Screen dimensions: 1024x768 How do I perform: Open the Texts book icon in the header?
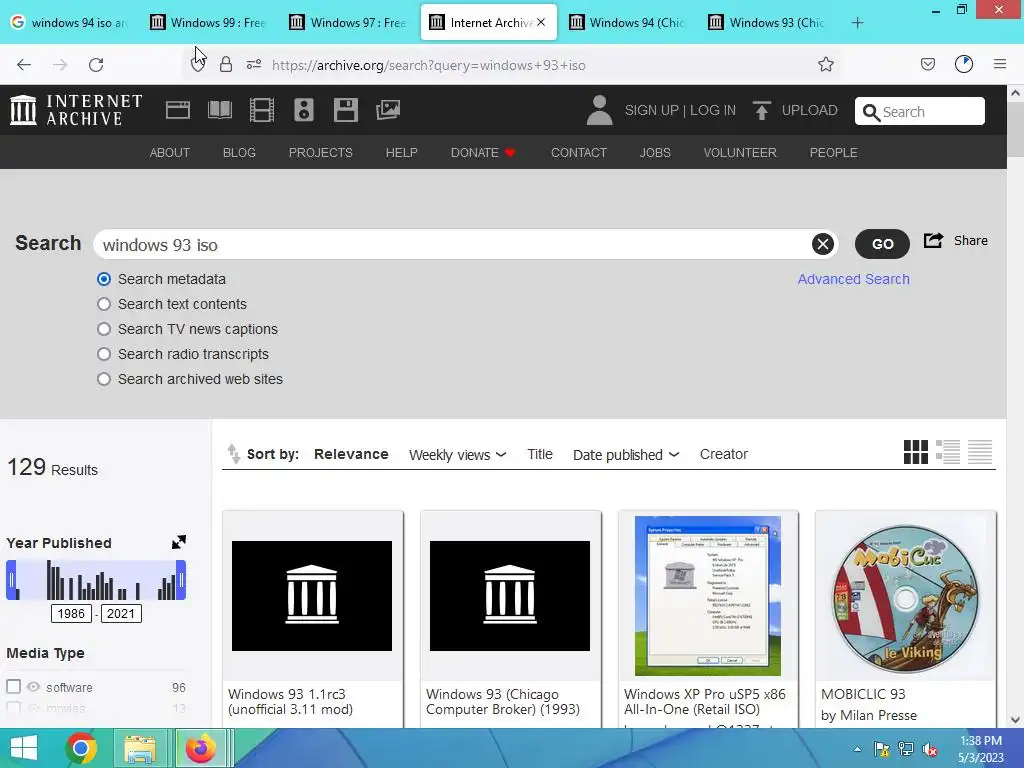point(219,110)
